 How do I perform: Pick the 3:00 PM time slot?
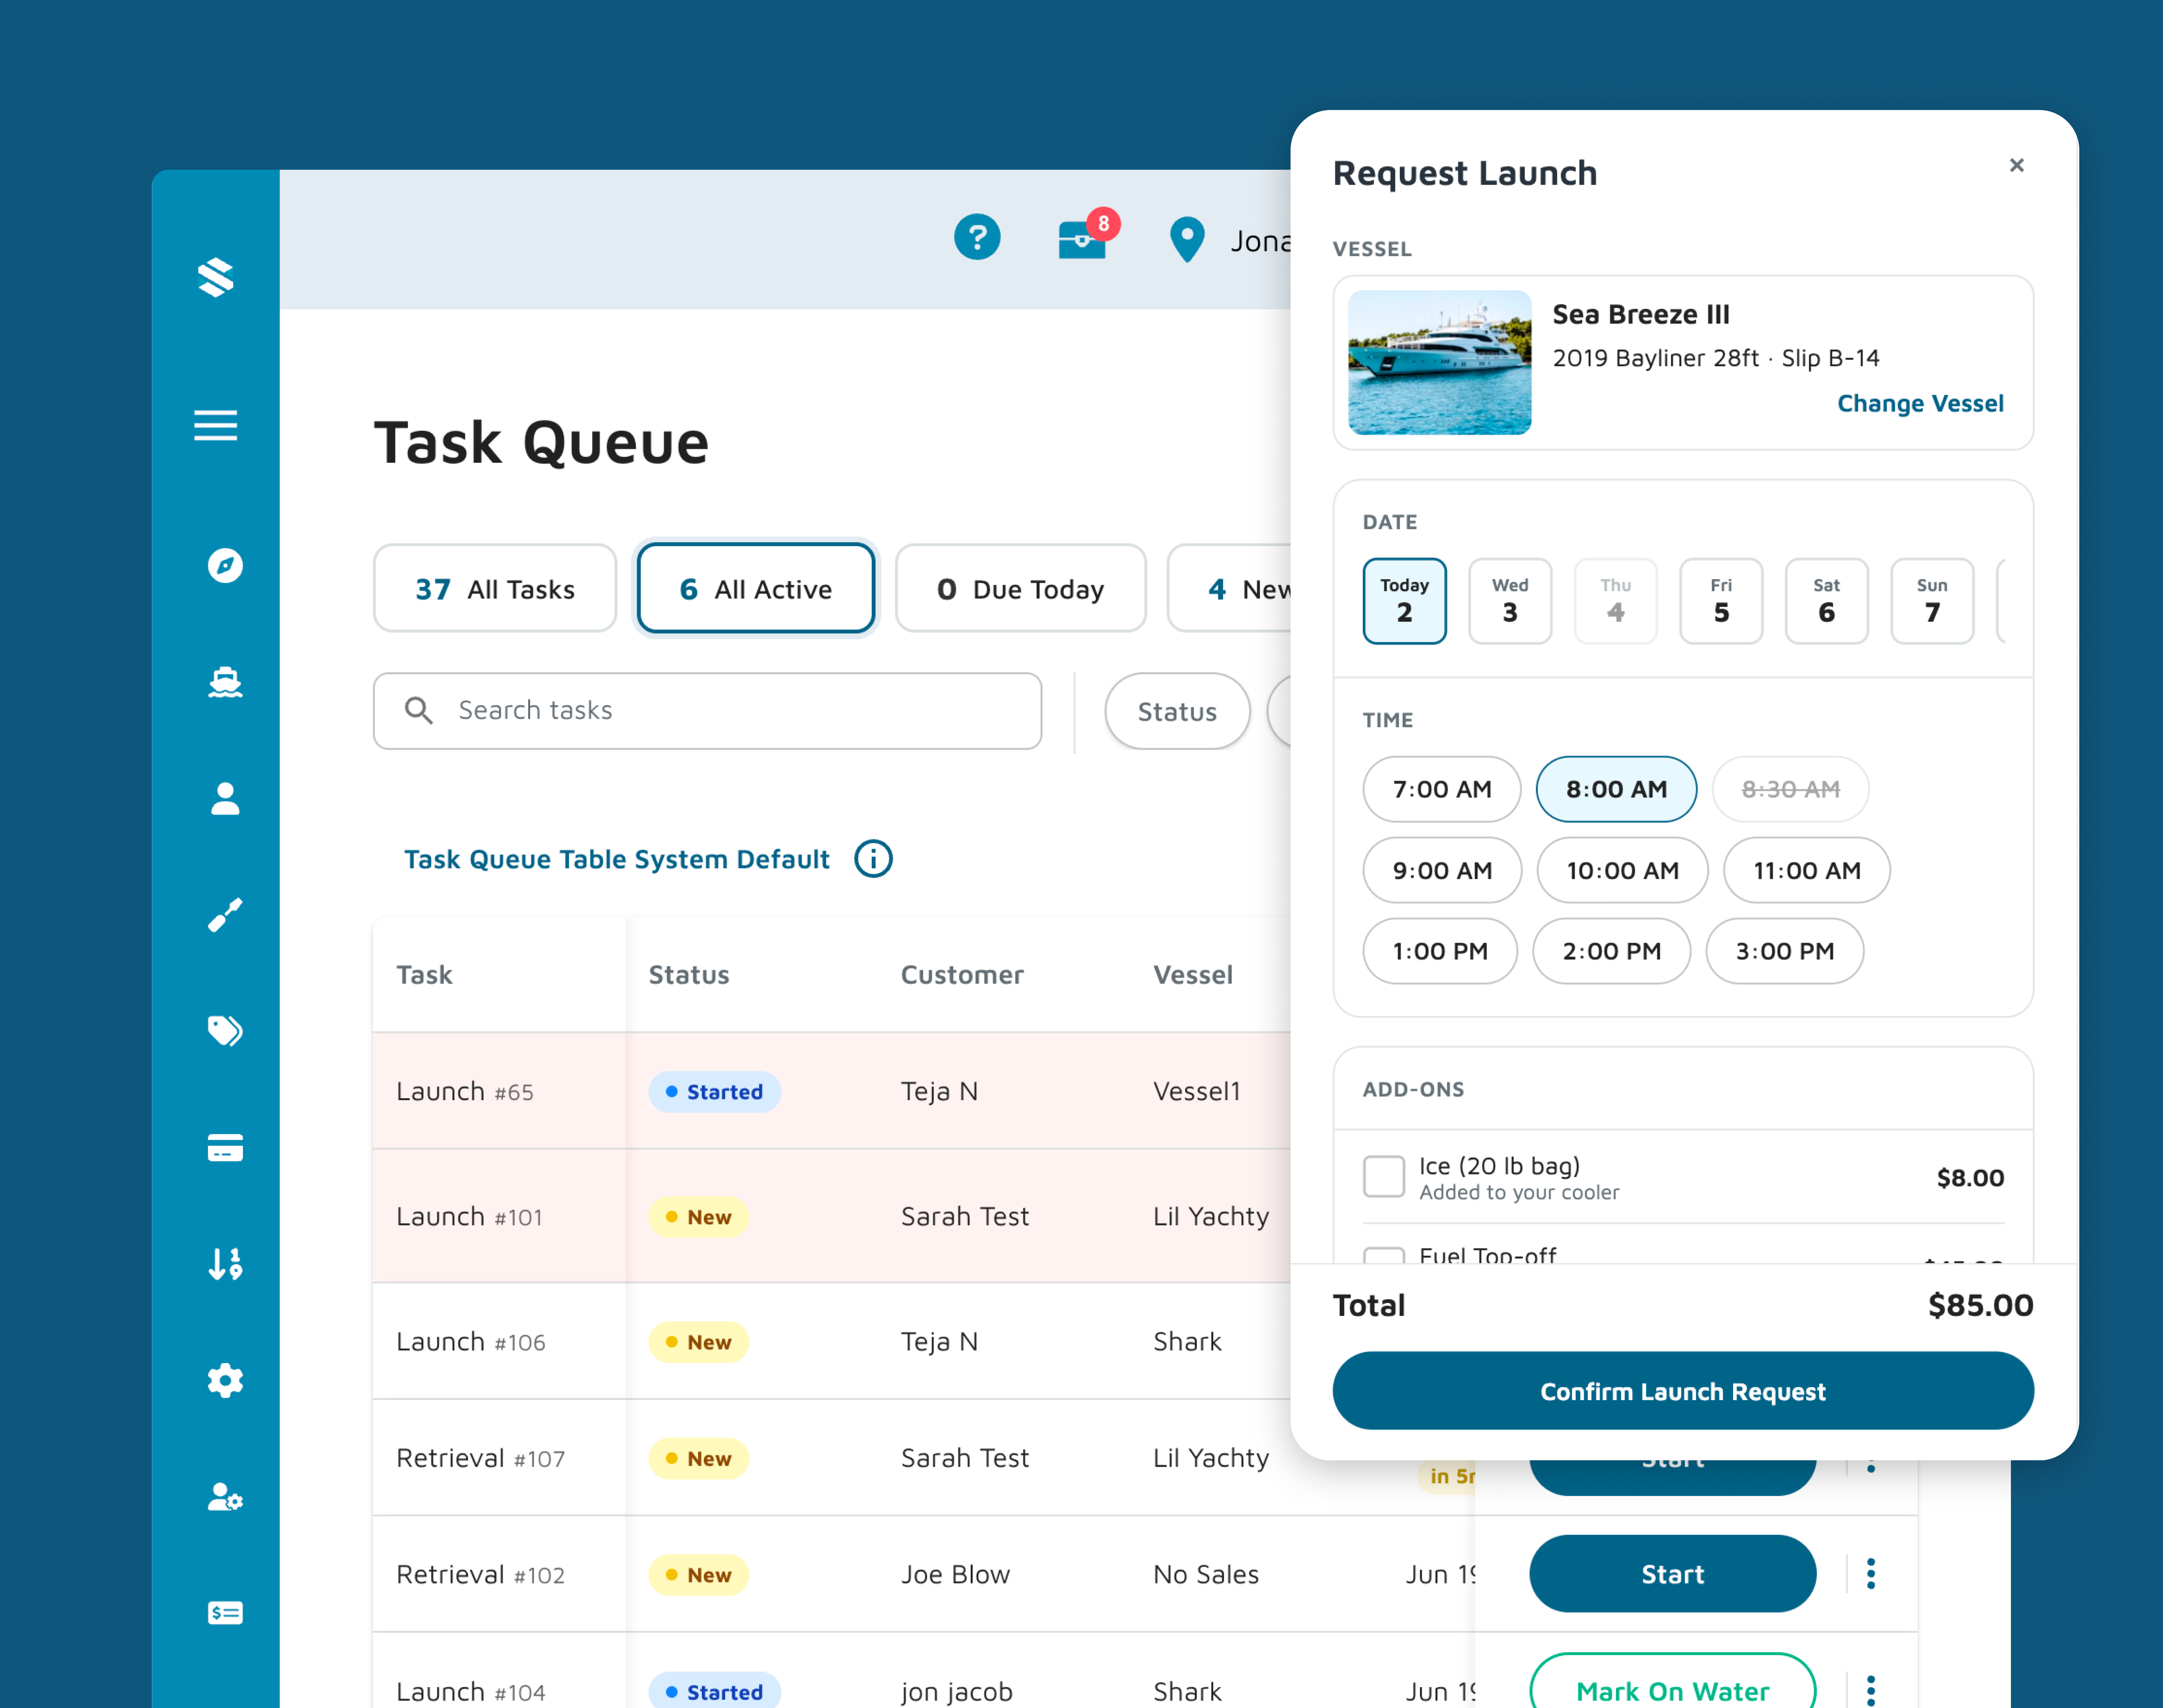[1785, 951]
